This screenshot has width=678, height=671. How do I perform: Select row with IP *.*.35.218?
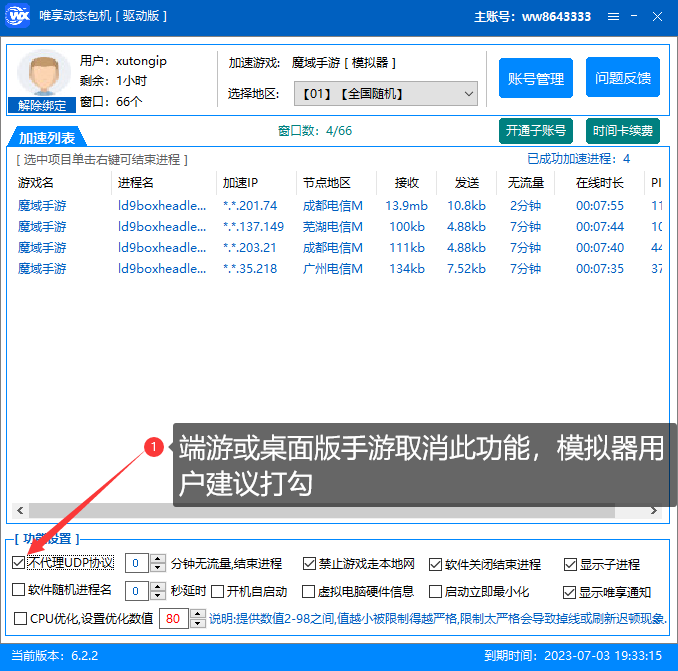coord(339,268)
